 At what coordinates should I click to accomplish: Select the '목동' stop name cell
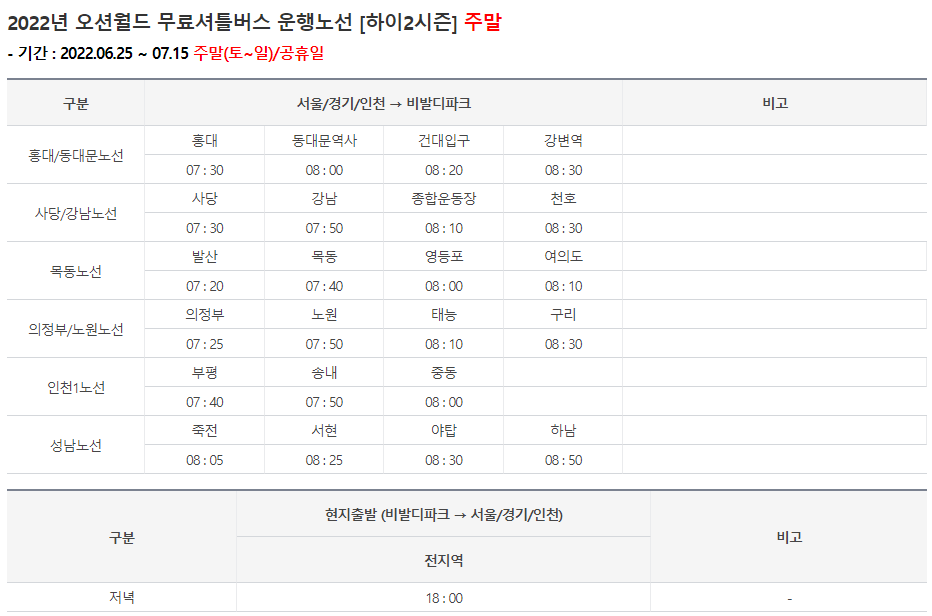[324, 257]
